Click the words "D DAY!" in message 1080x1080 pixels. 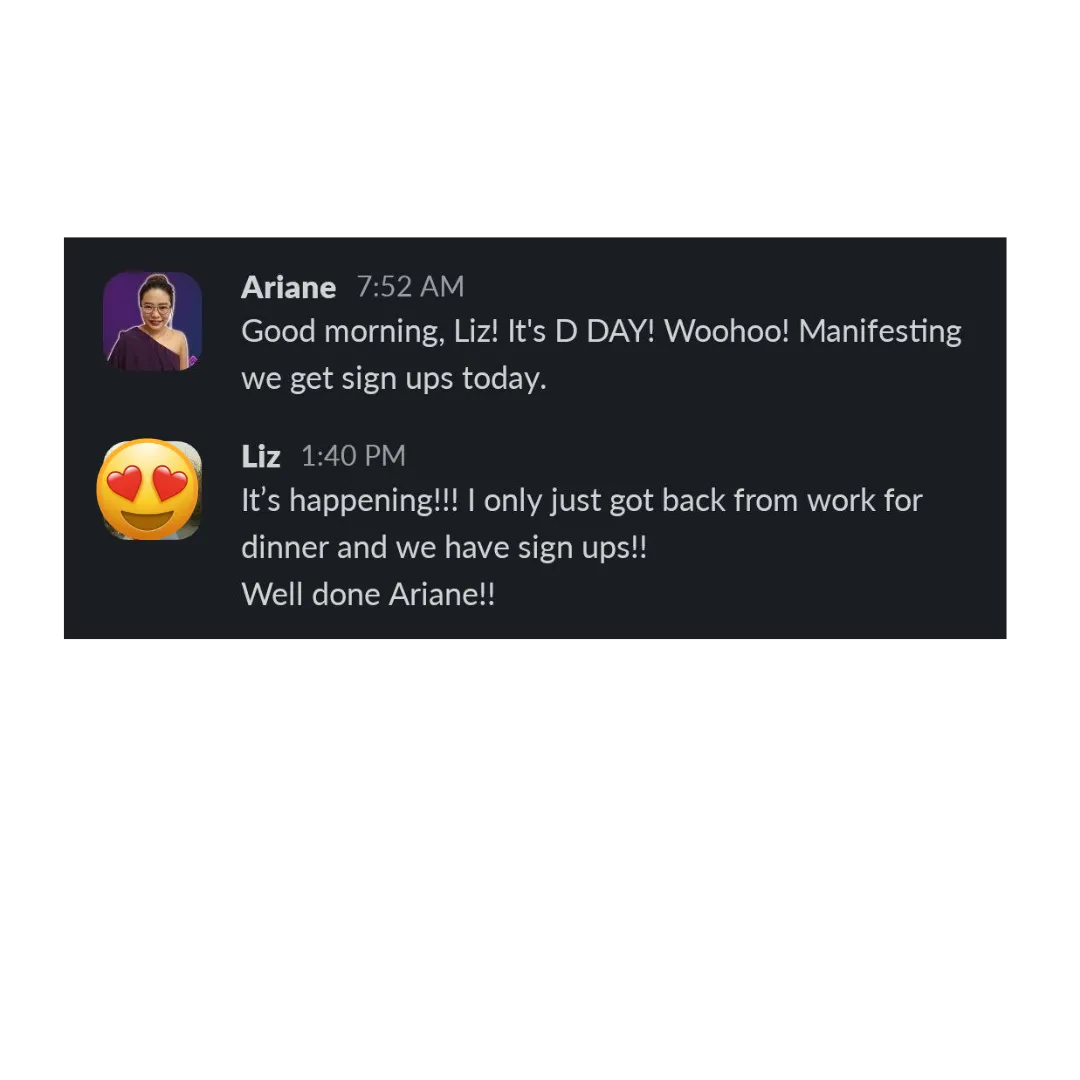click(605, 331)
